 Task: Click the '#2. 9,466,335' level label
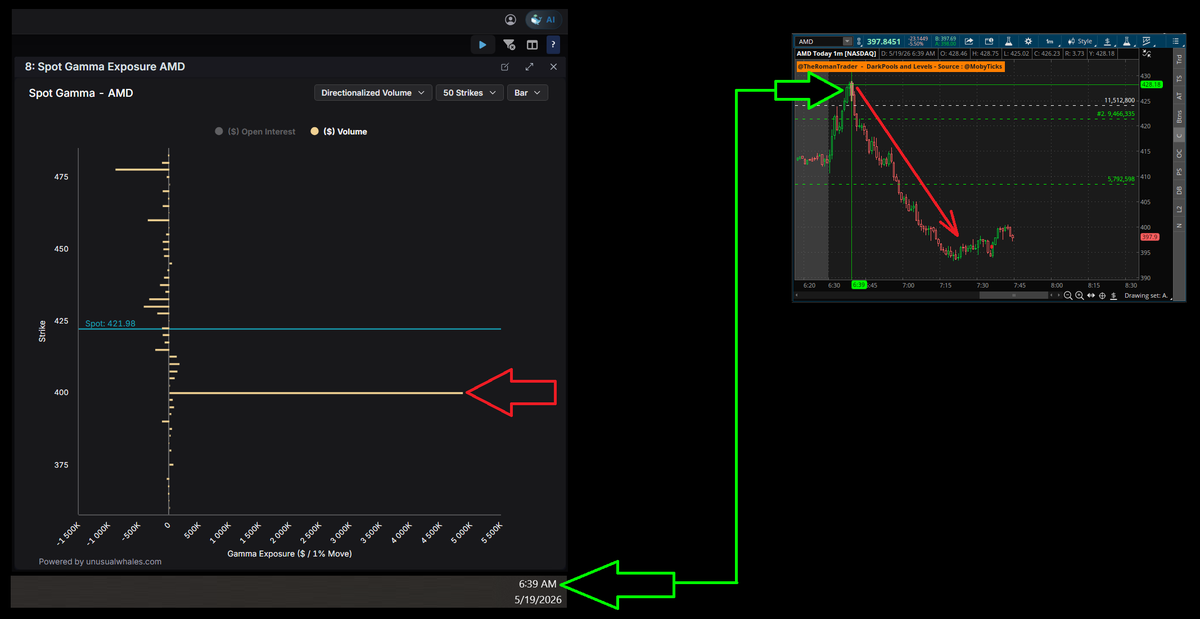[x=1114, y=115]
